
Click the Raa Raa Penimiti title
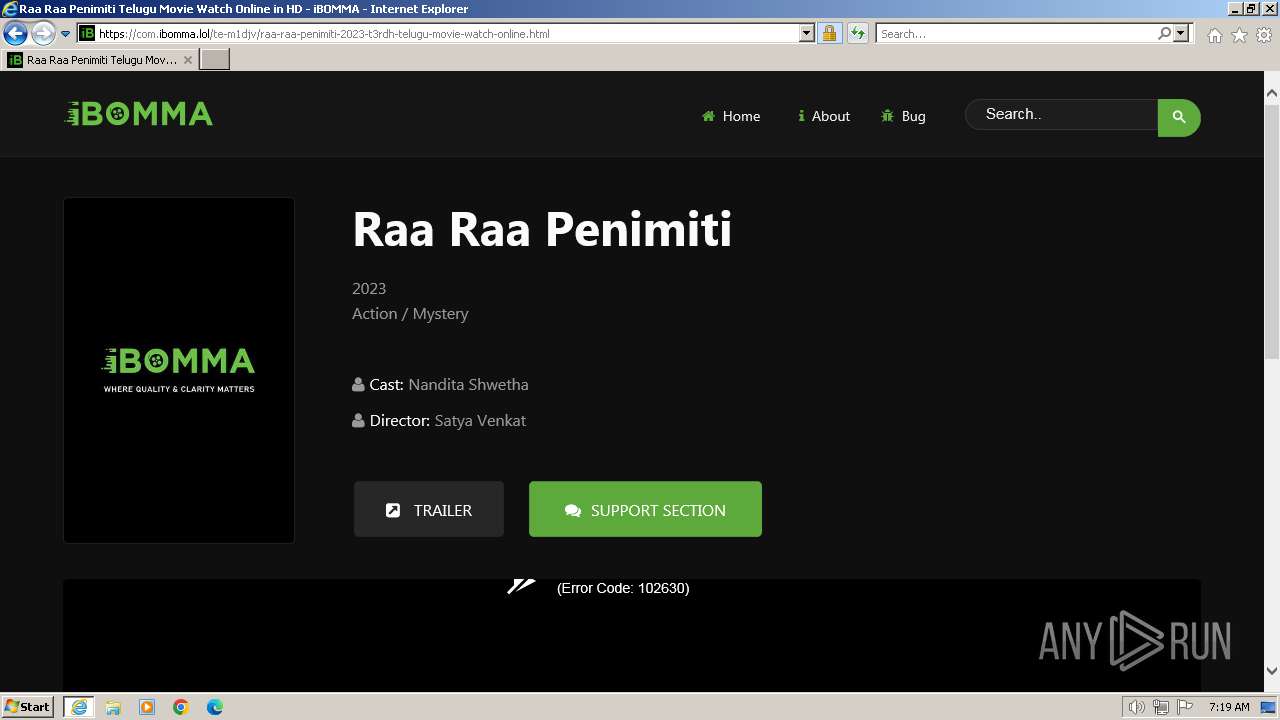pyautogui.click(x=542, y=229)
